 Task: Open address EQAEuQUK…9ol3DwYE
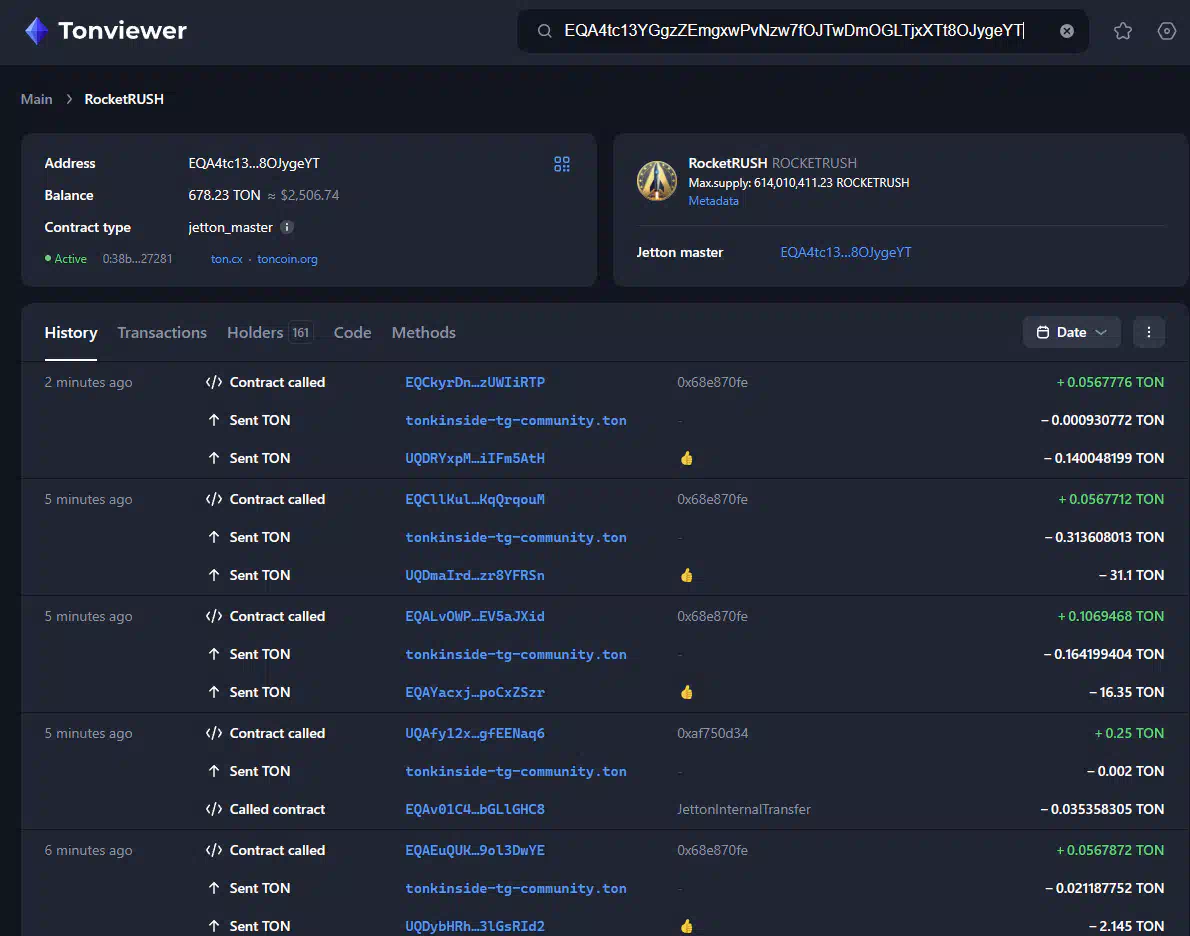click(x=474, y=849)
